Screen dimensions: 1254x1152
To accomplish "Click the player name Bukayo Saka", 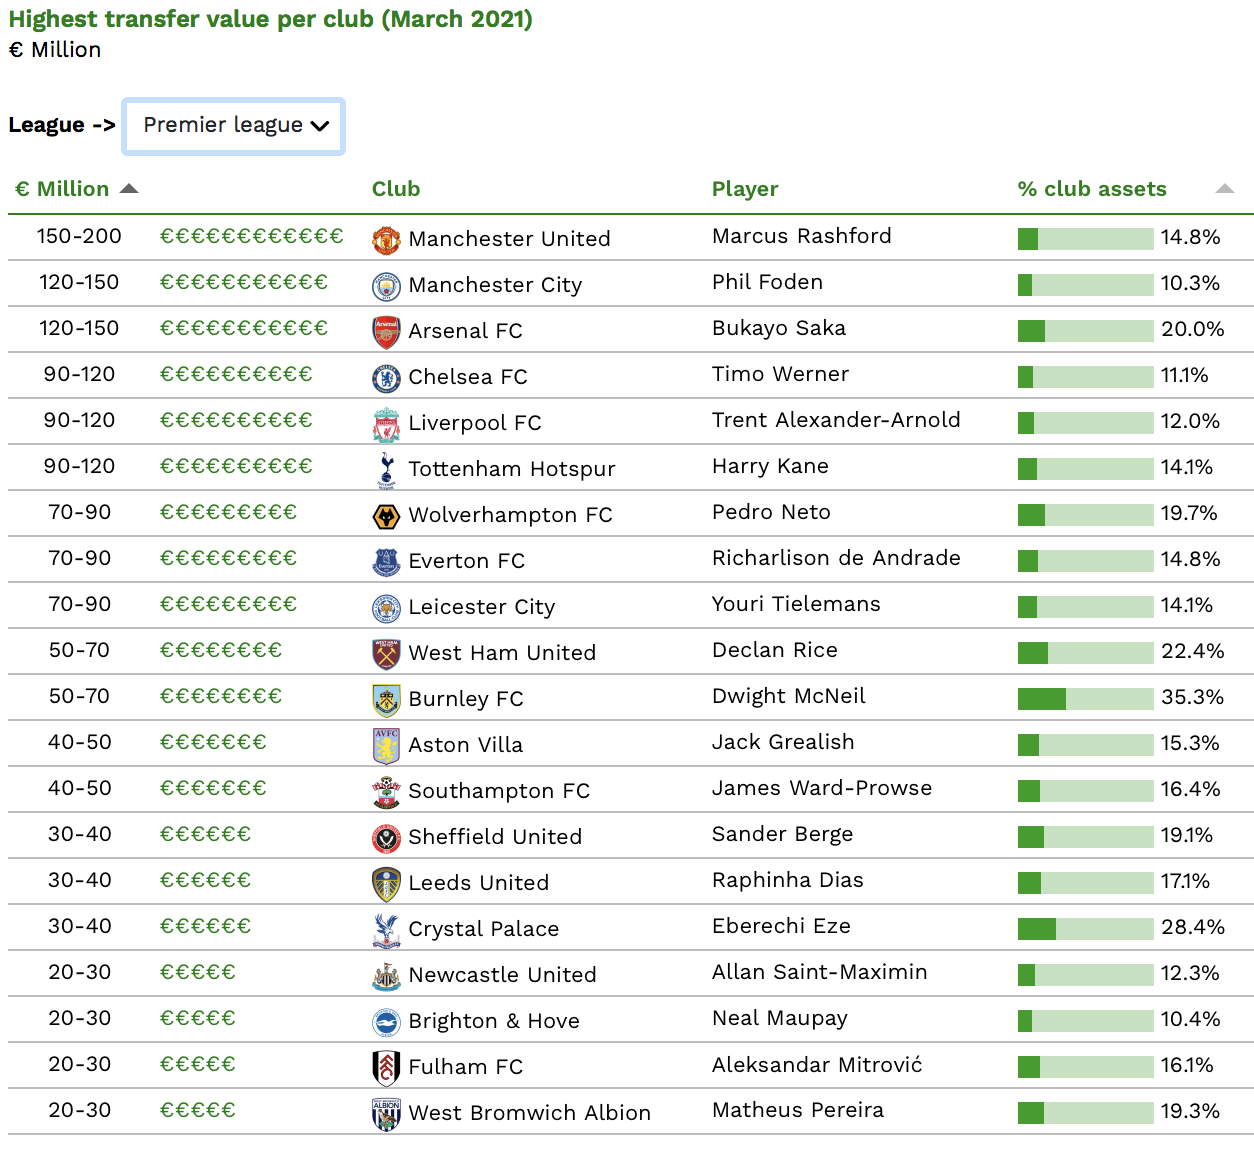I will [779, 328].
